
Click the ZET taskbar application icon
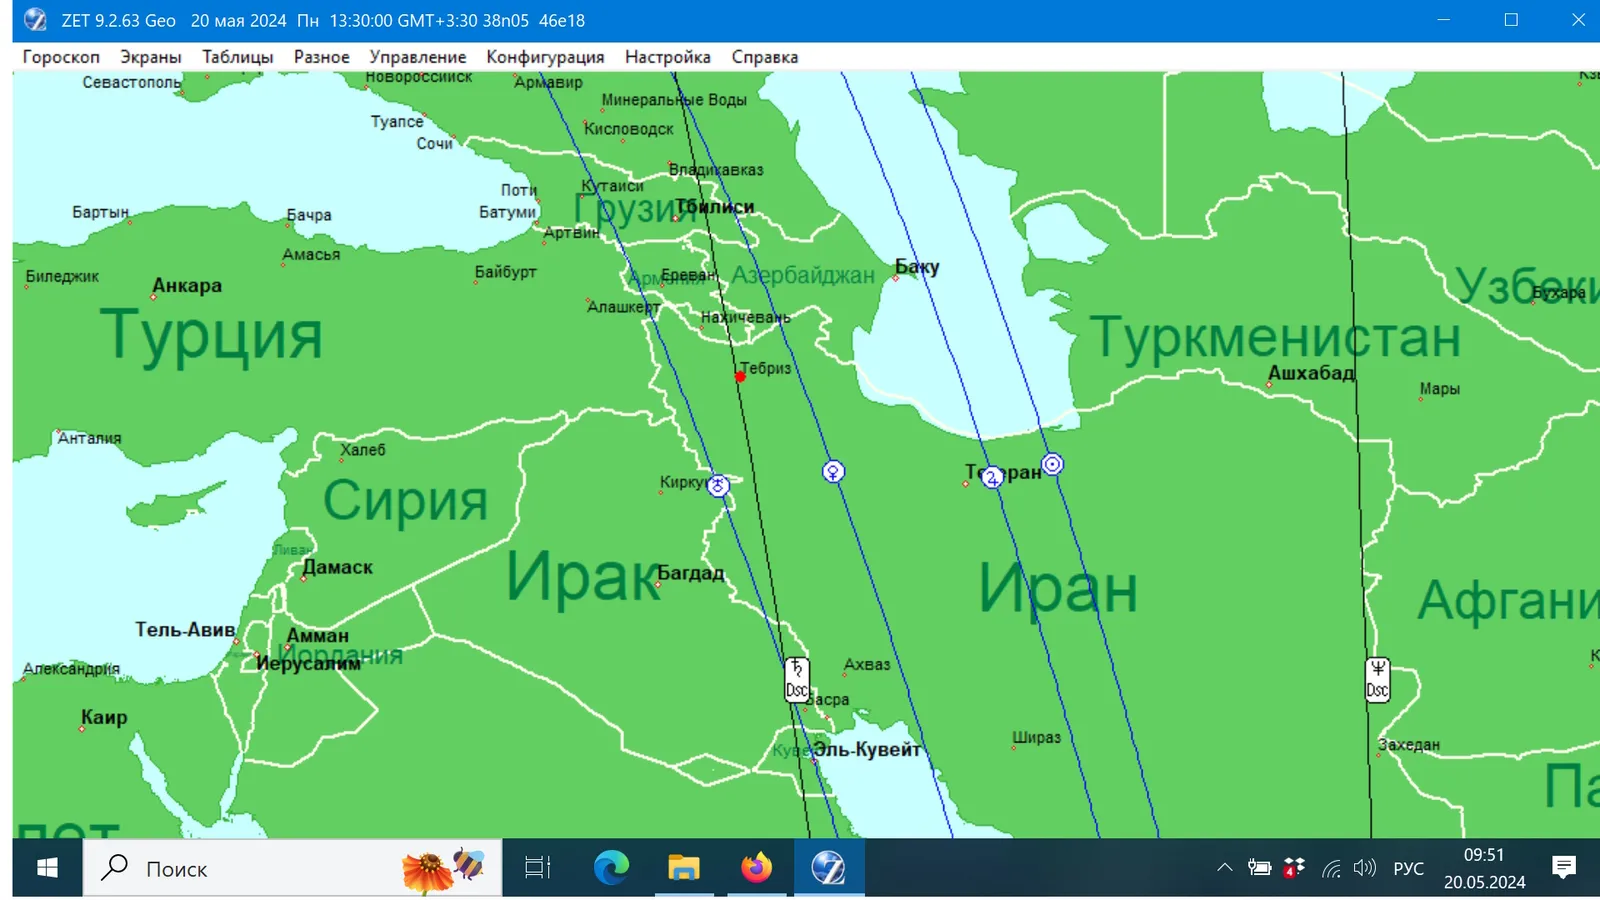[x=829, y=868]
